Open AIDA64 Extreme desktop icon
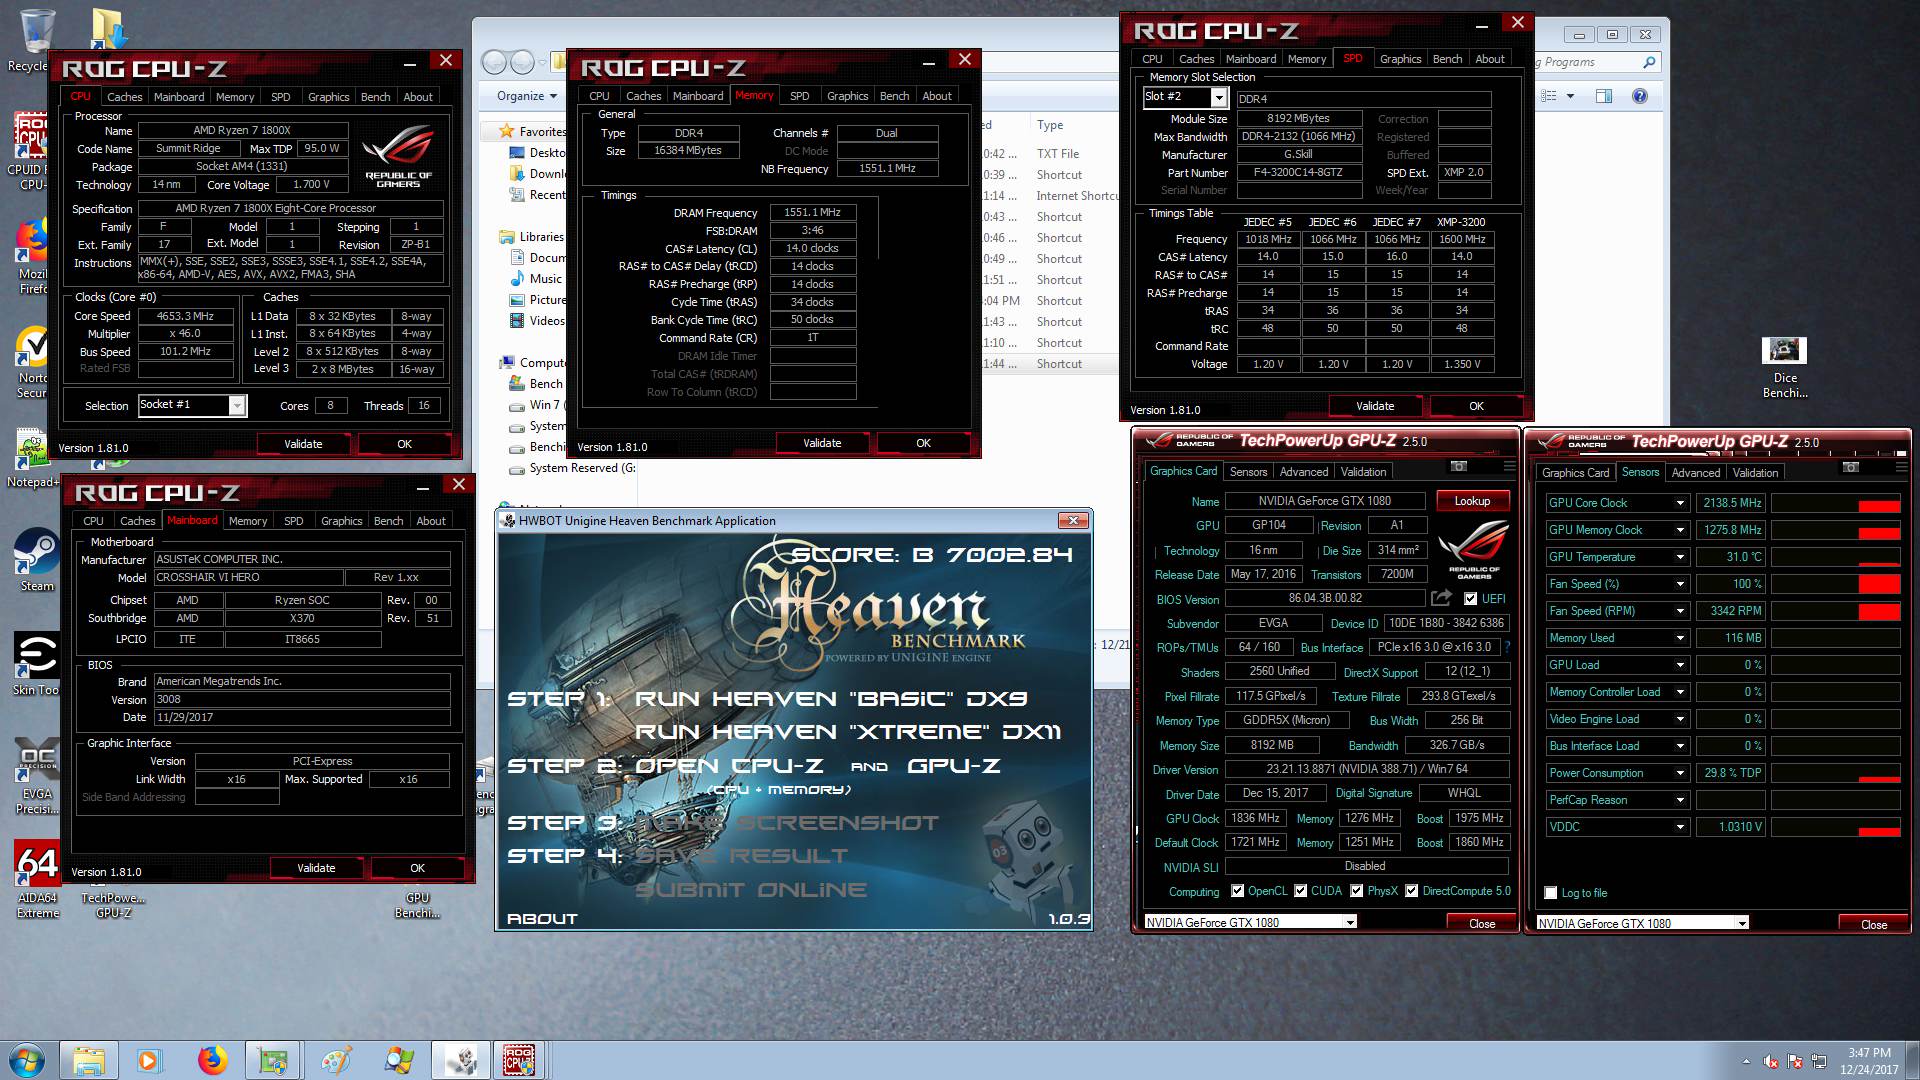1920x1080 pixels. 37,880
